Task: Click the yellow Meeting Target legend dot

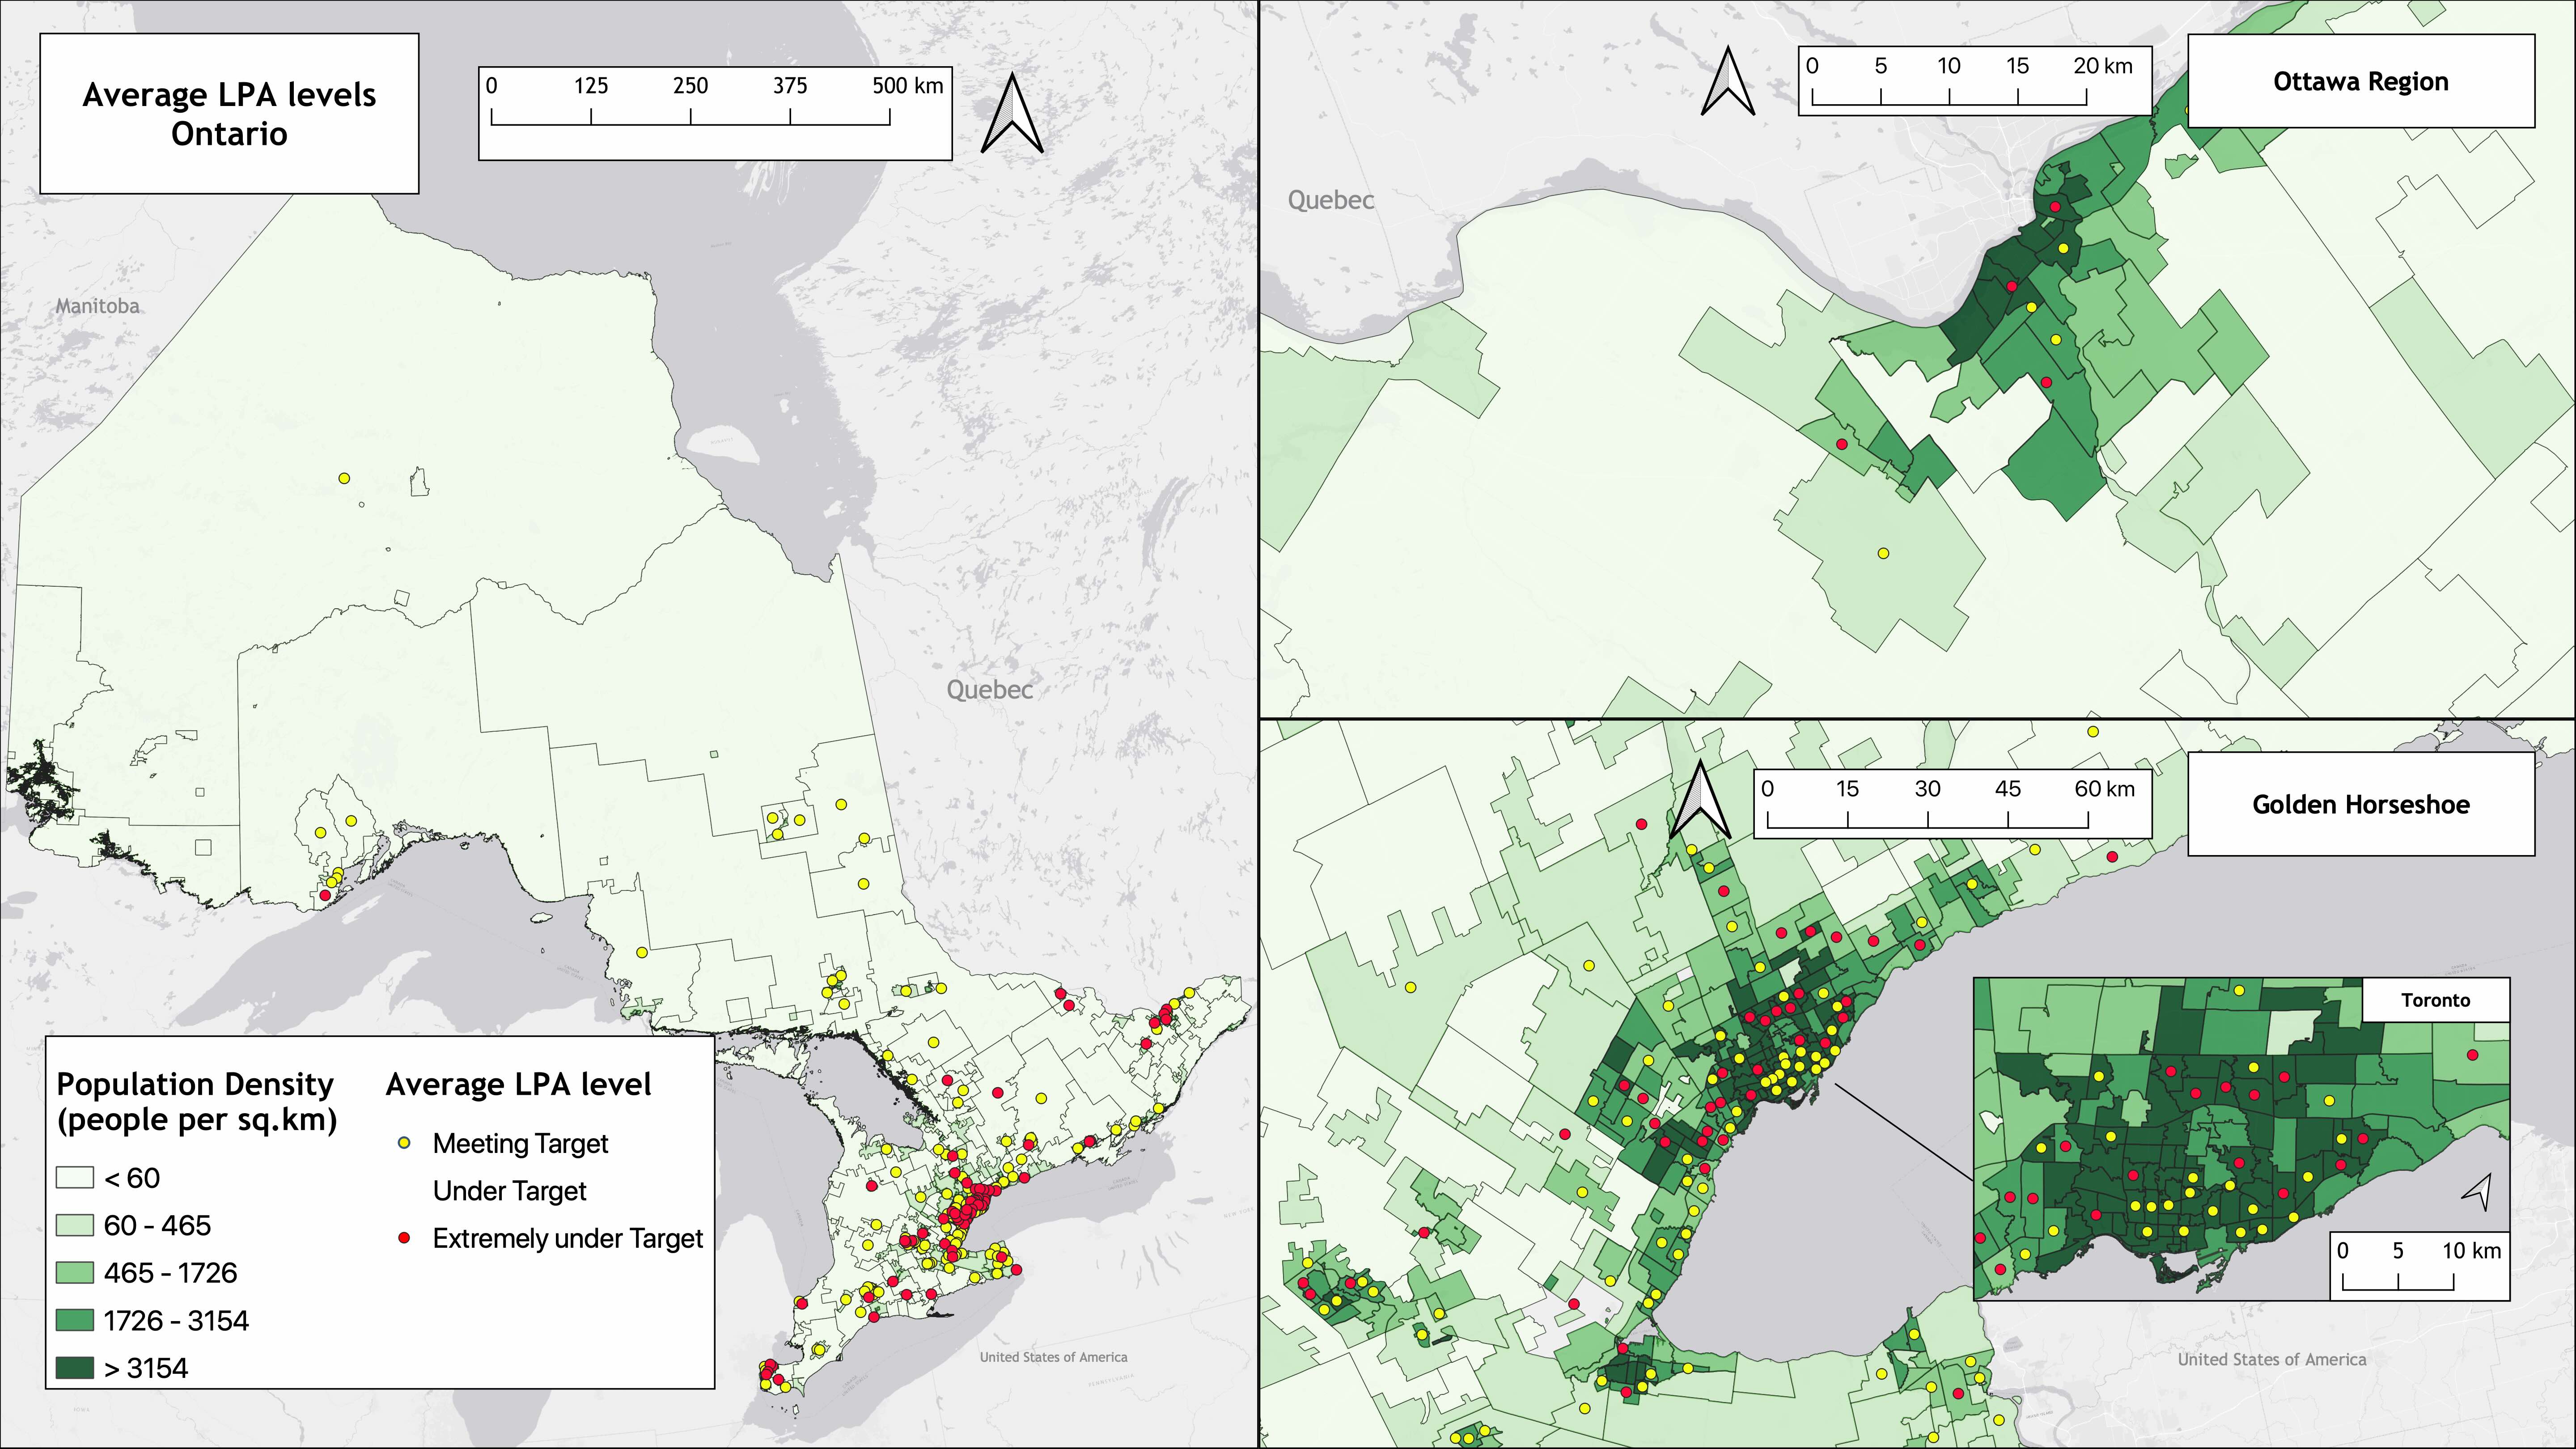Action: (404, 1143)
